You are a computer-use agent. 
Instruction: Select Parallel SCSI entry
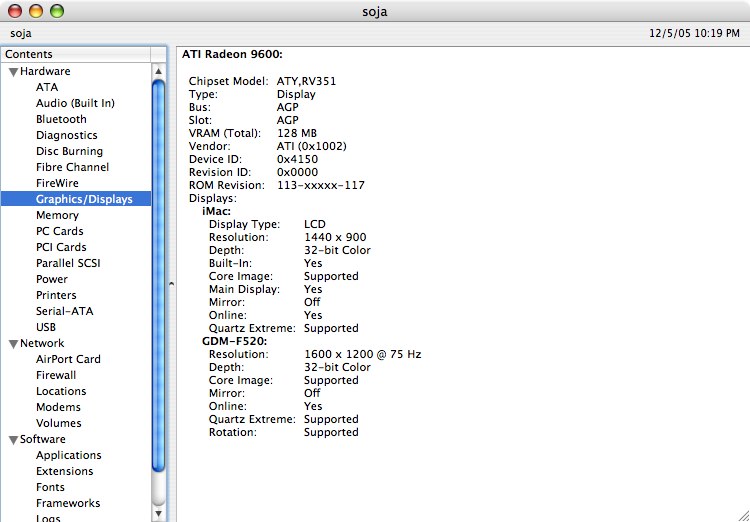pos(68,263)
